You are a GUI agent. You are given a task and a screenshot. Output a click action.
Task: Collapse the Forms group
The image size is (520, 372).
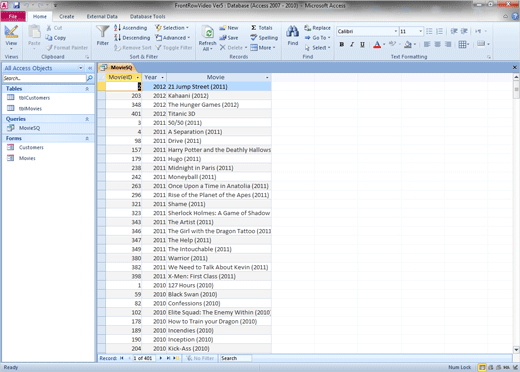87,138
